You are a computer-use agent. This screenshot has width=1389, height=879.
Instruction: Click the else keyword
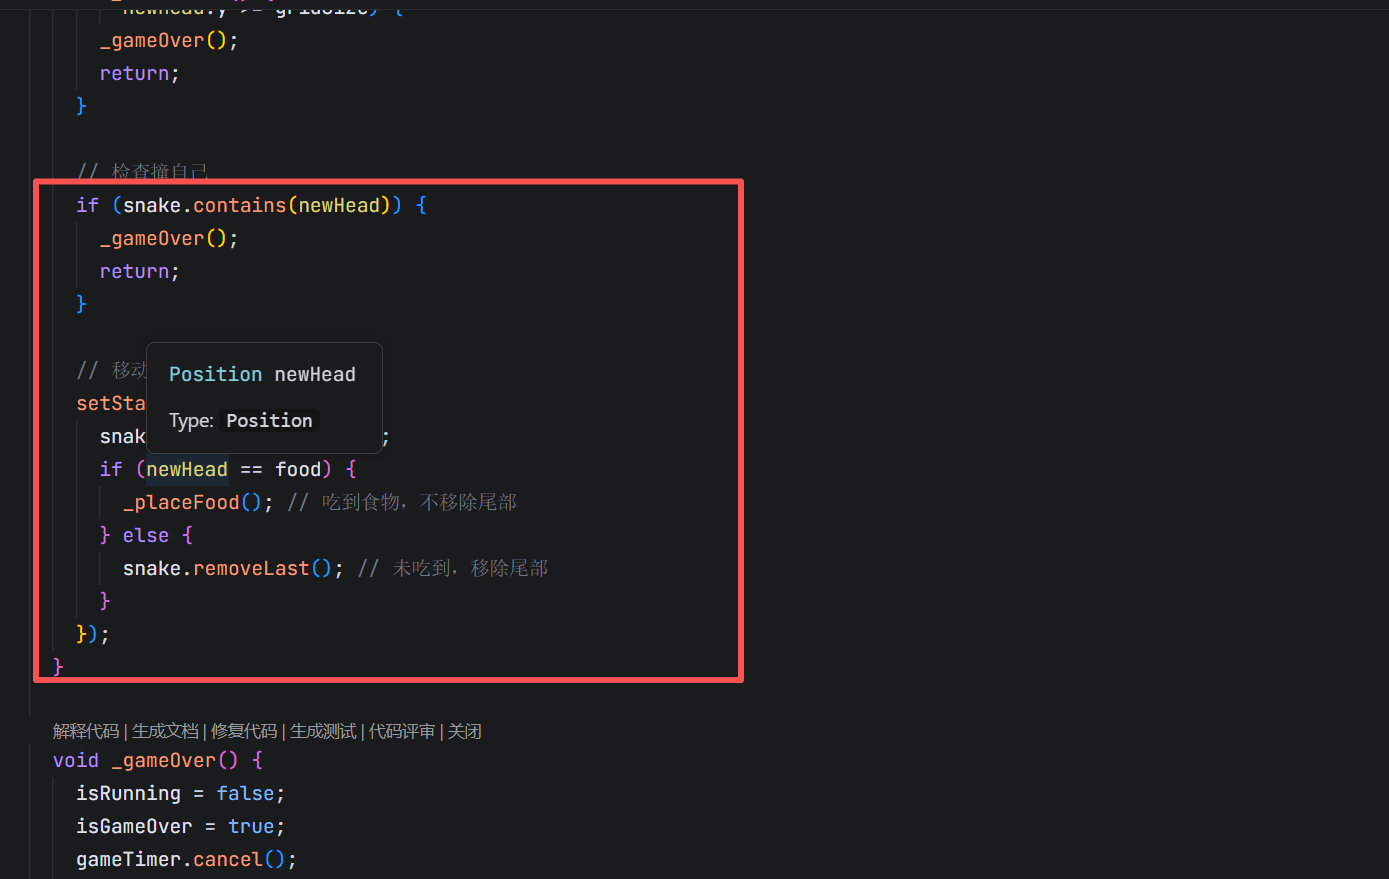(x=146, y=535)
